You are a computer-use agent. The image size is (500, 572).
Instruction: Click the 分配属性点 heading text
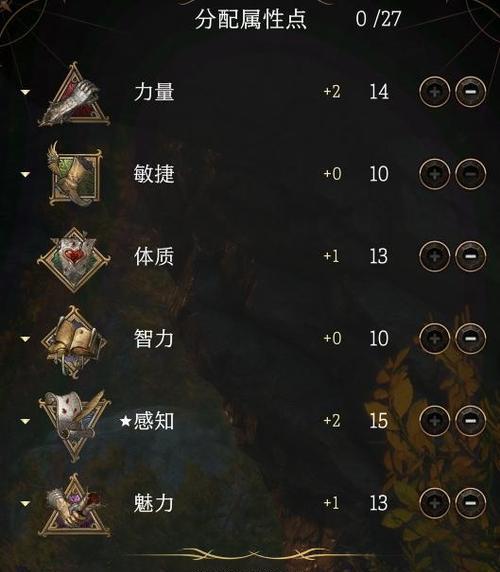(251, 19)
